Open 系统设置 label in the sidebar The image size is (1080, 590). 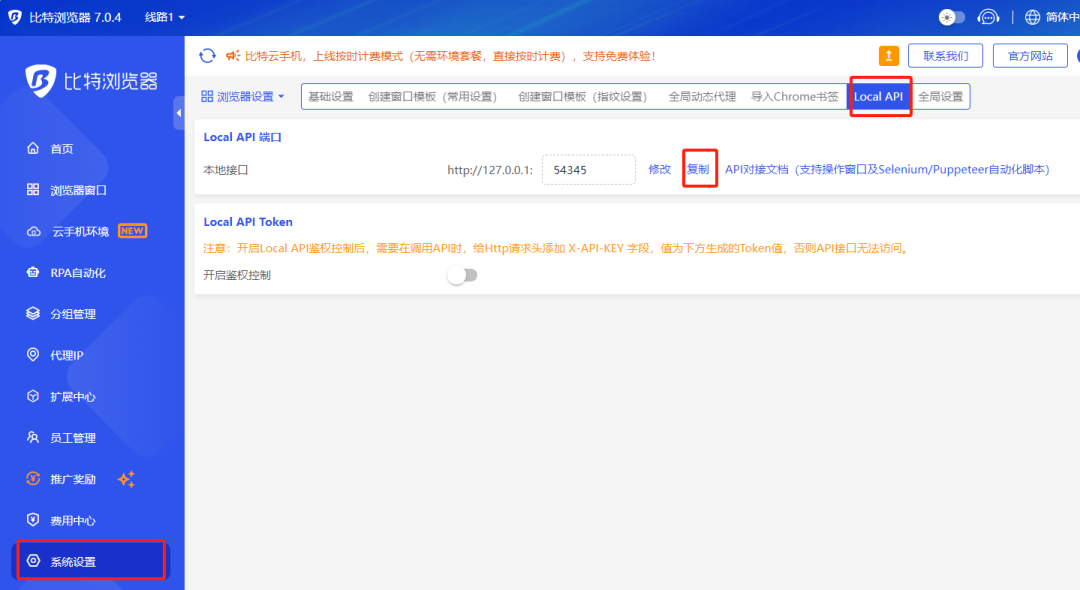point(73,562)
